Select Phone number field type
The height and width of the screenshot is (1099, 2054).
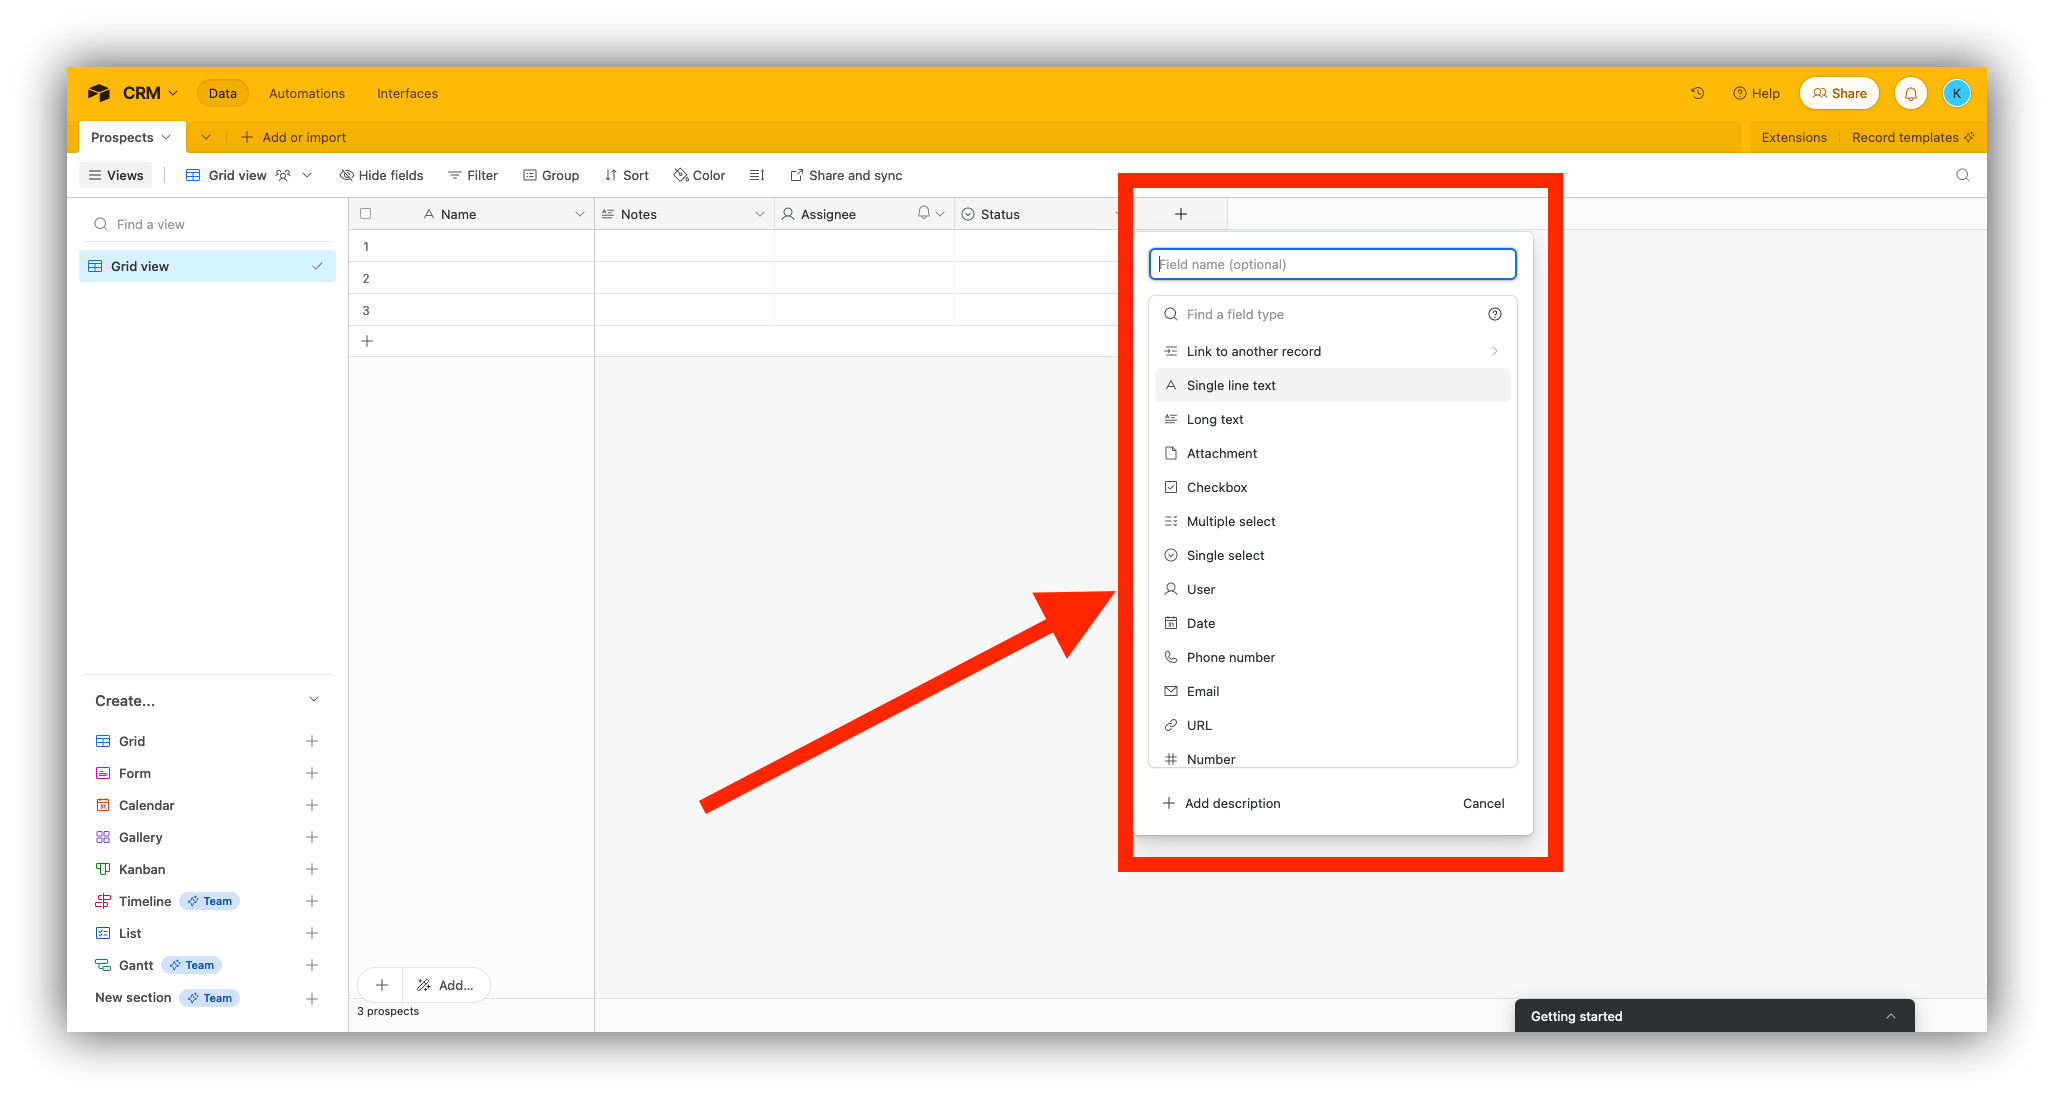point(1332,657)
